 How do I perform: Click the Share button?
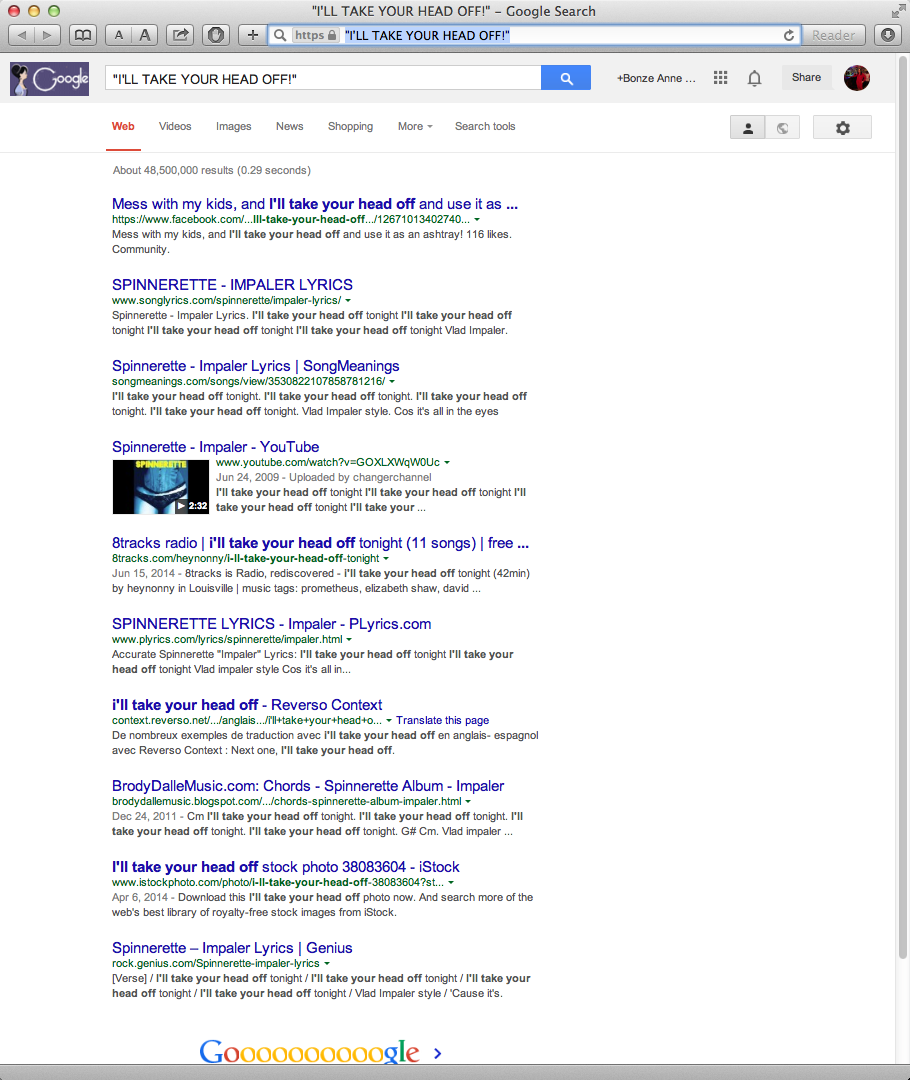tap(806, 77)
